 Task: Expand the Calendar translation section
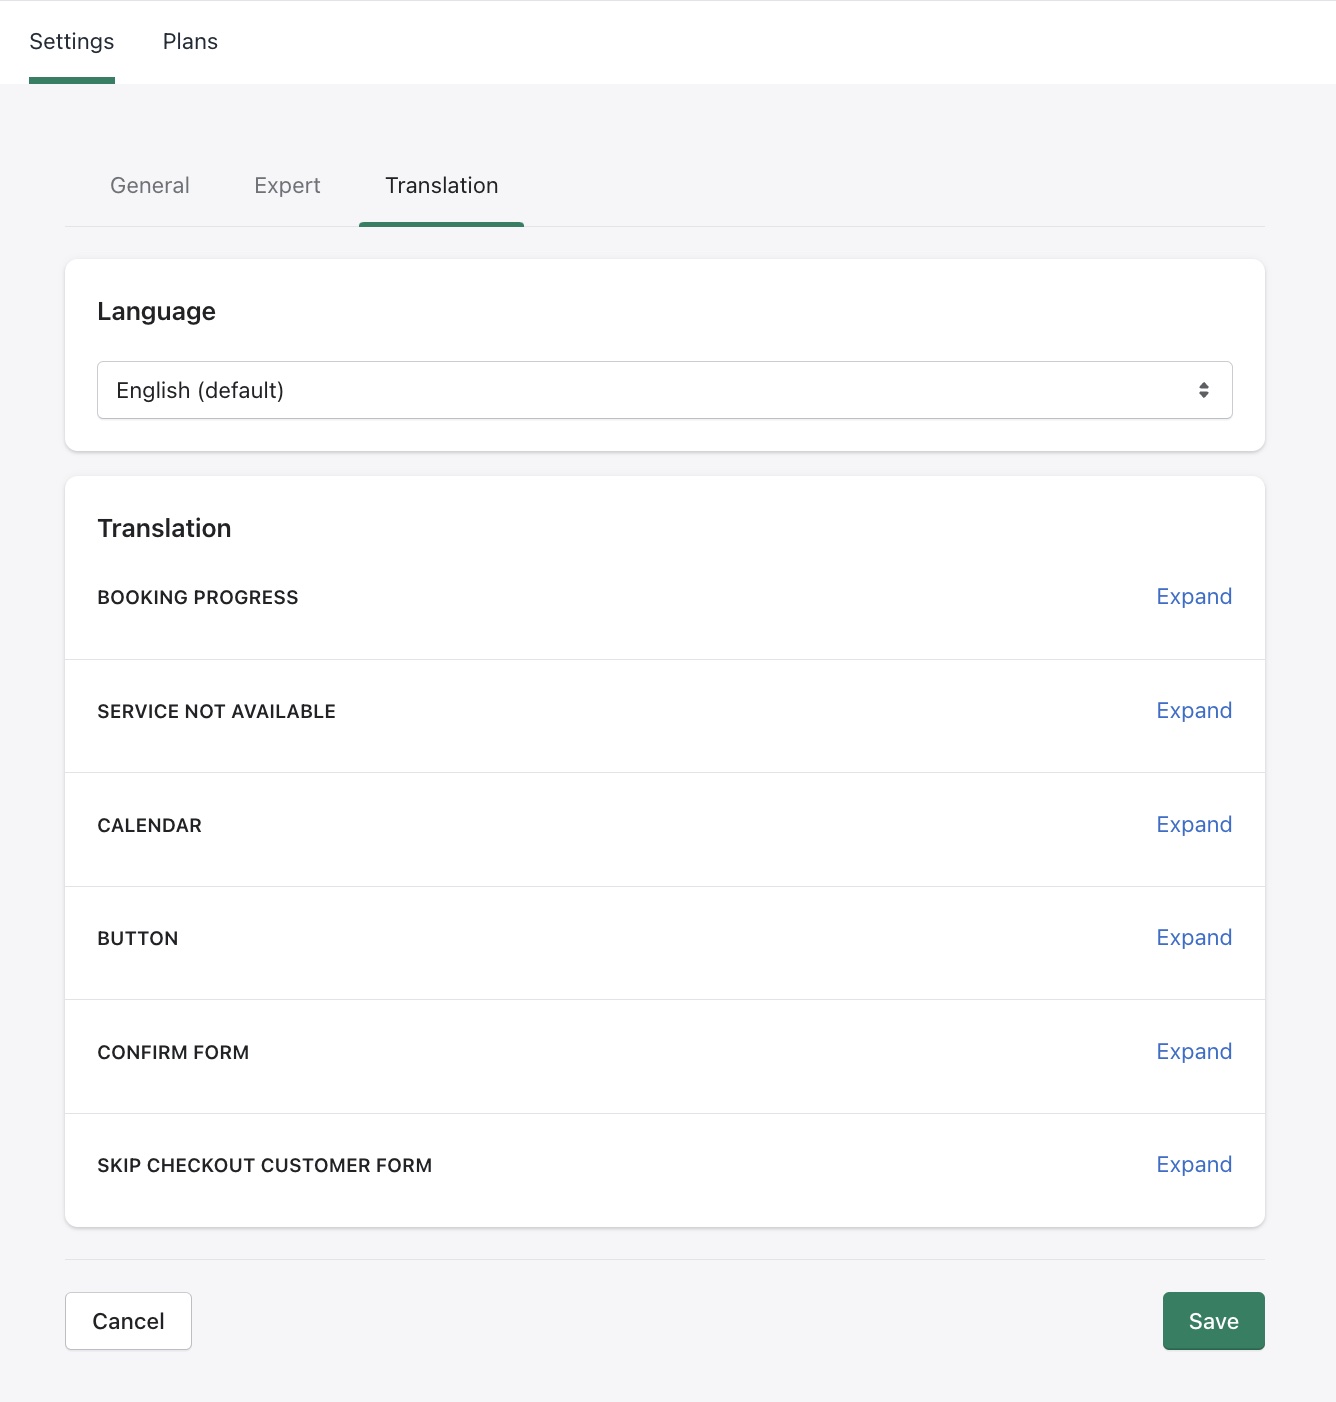pos(1193,825)
